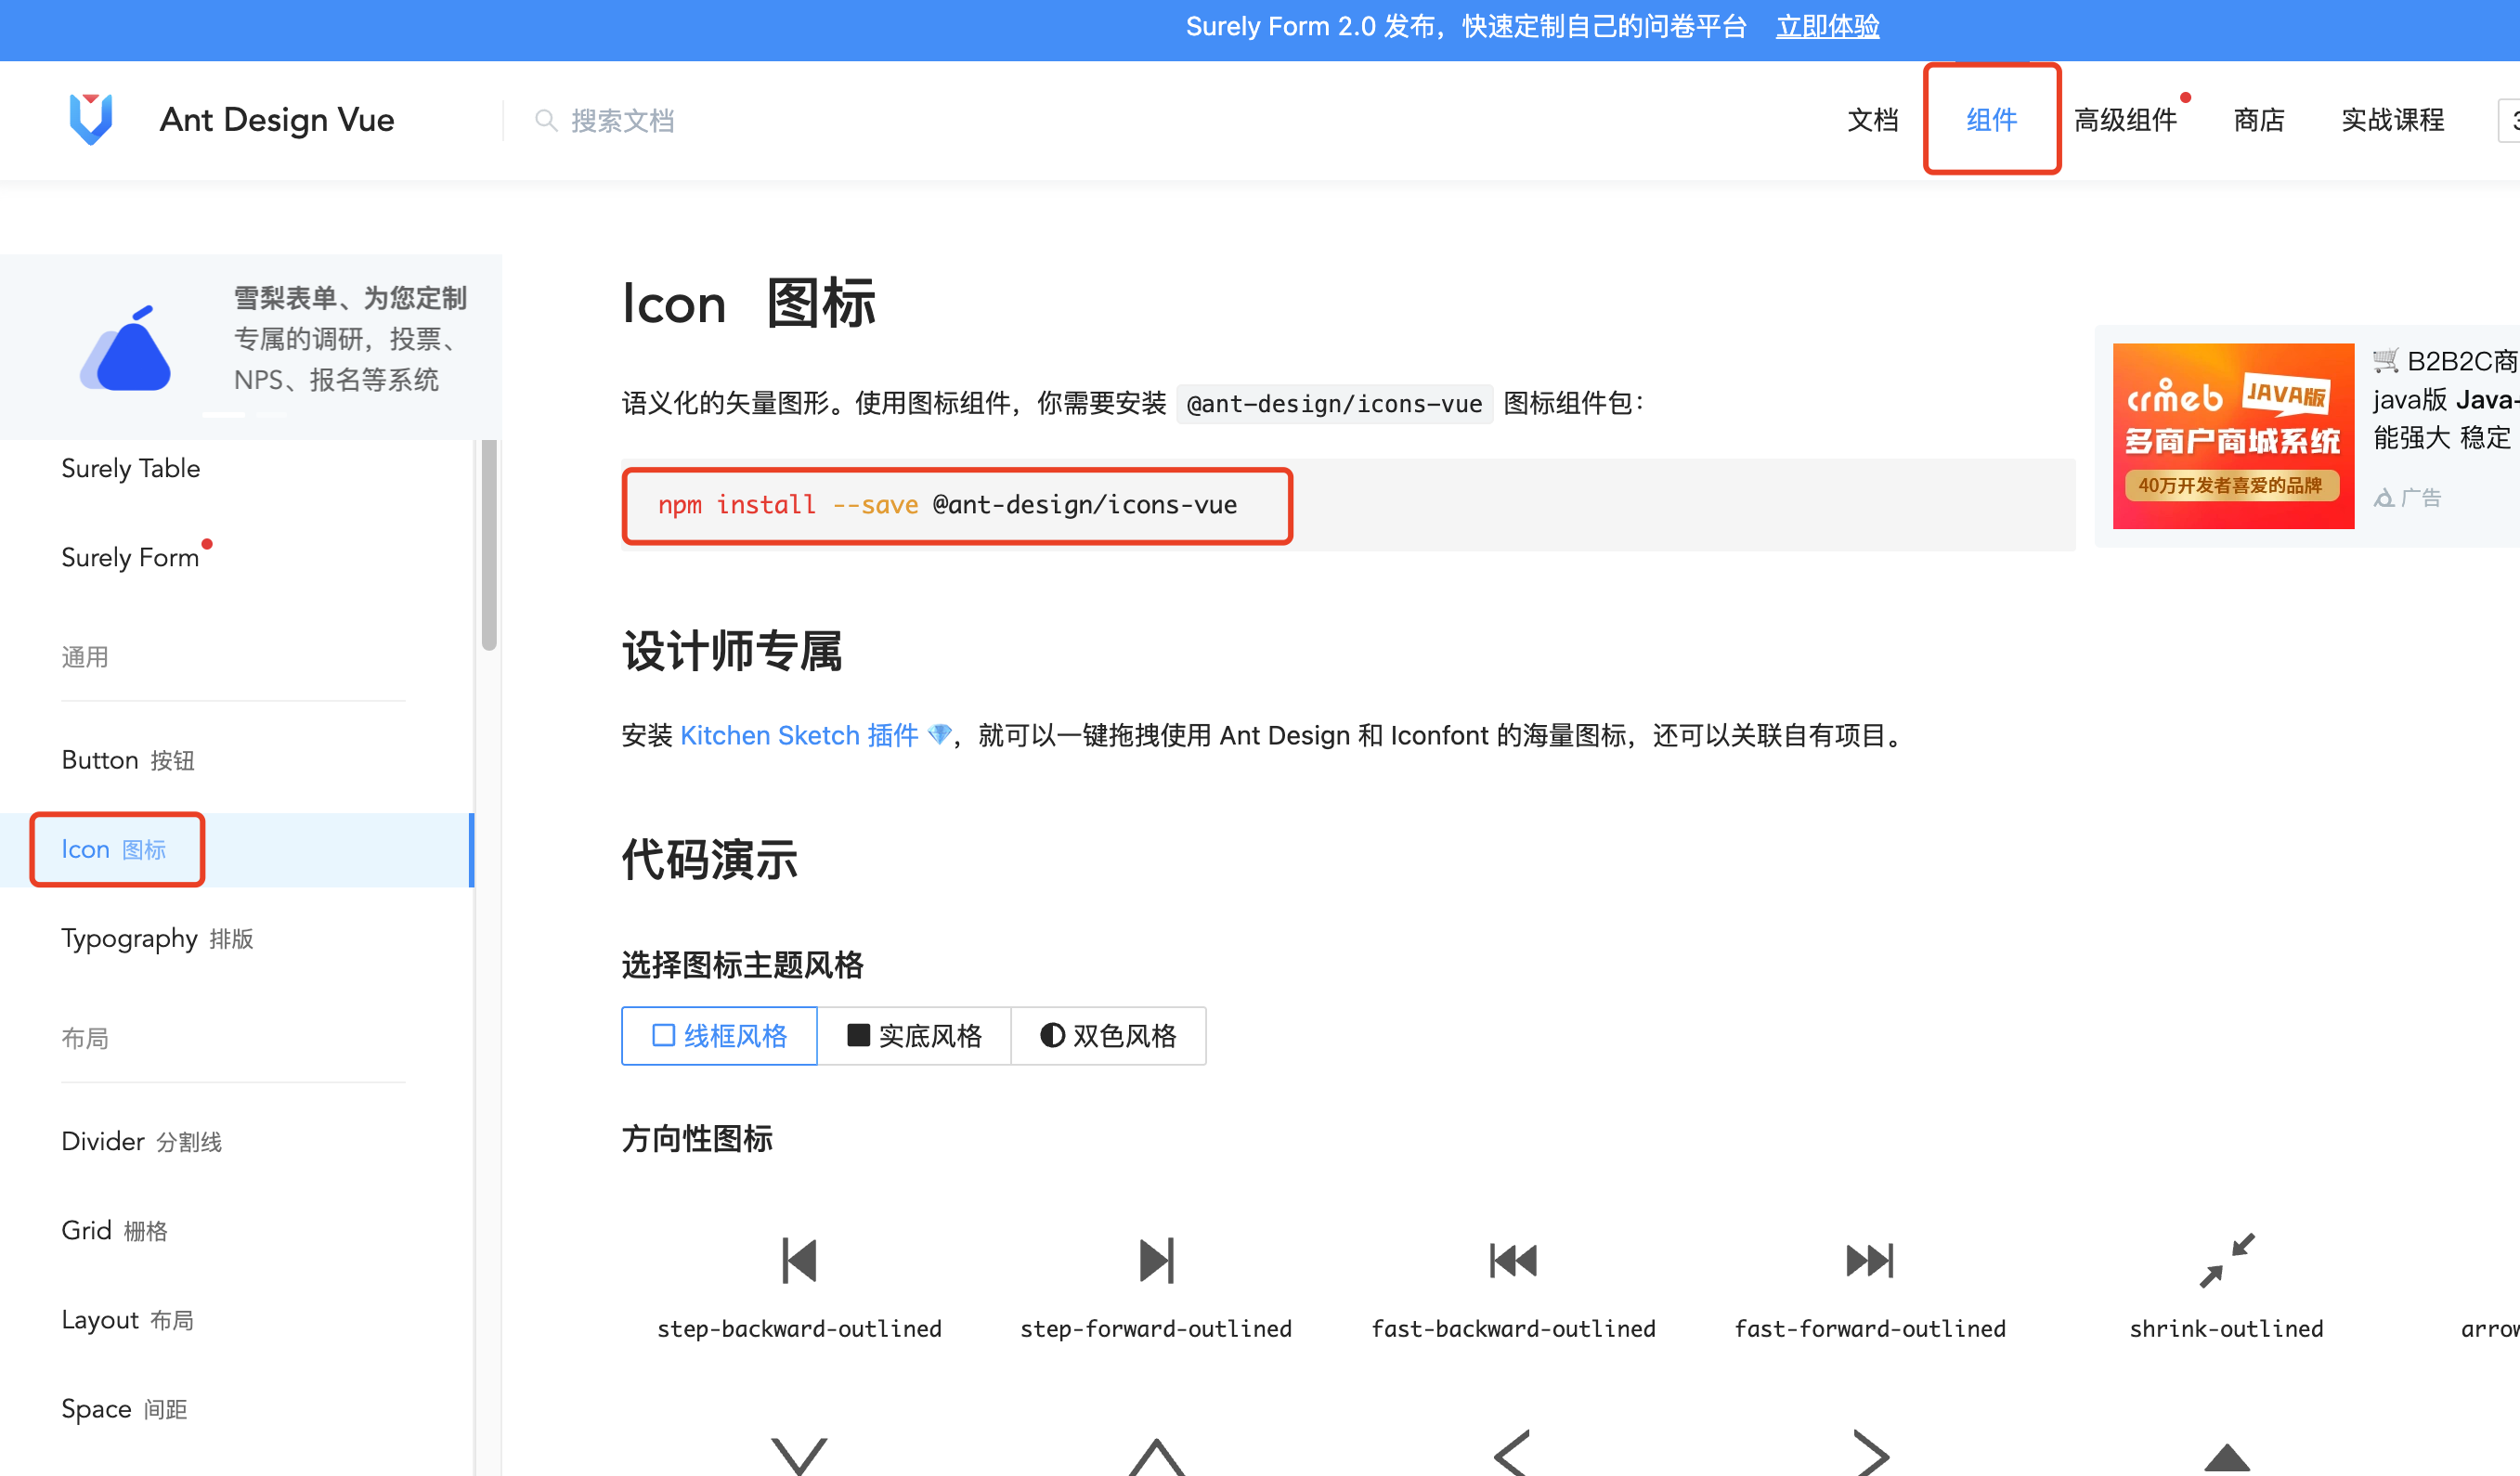Open the 高级组件 nav menu item
The height and width of the screenshot is (1476, 2520).
click(x=2125, y=120)
